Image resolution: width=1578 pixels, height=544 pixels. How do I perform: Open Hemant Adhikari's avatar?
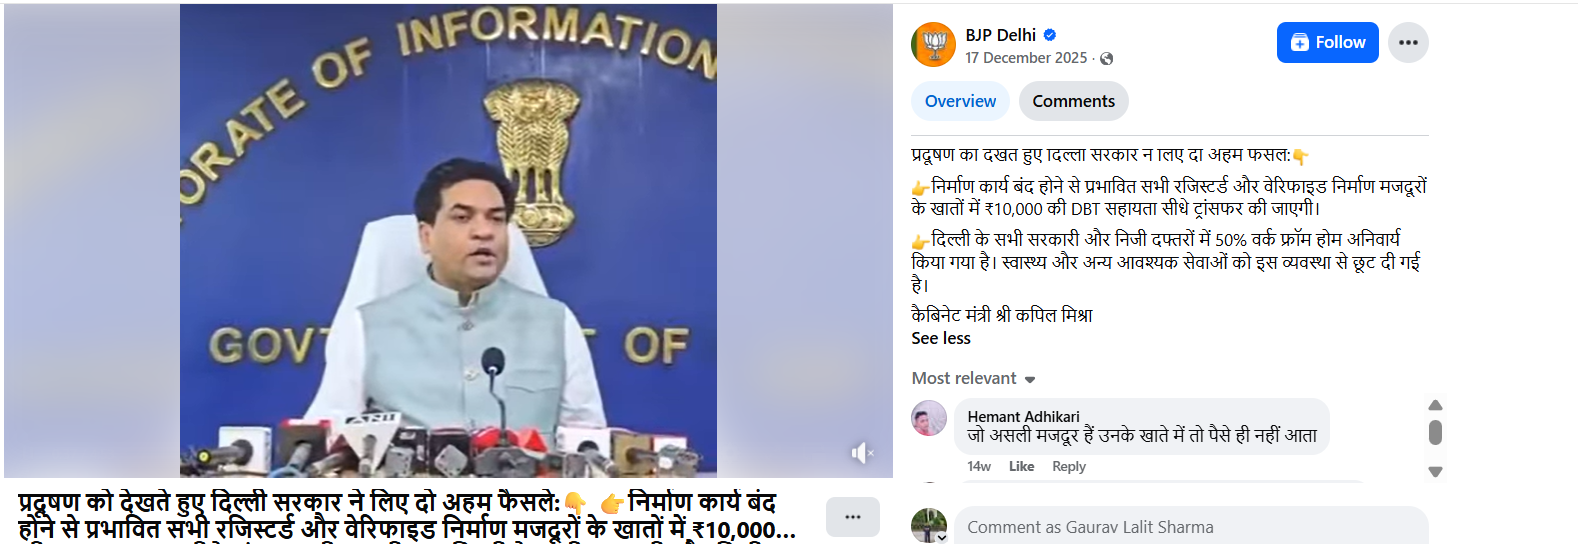pos(929,418)
